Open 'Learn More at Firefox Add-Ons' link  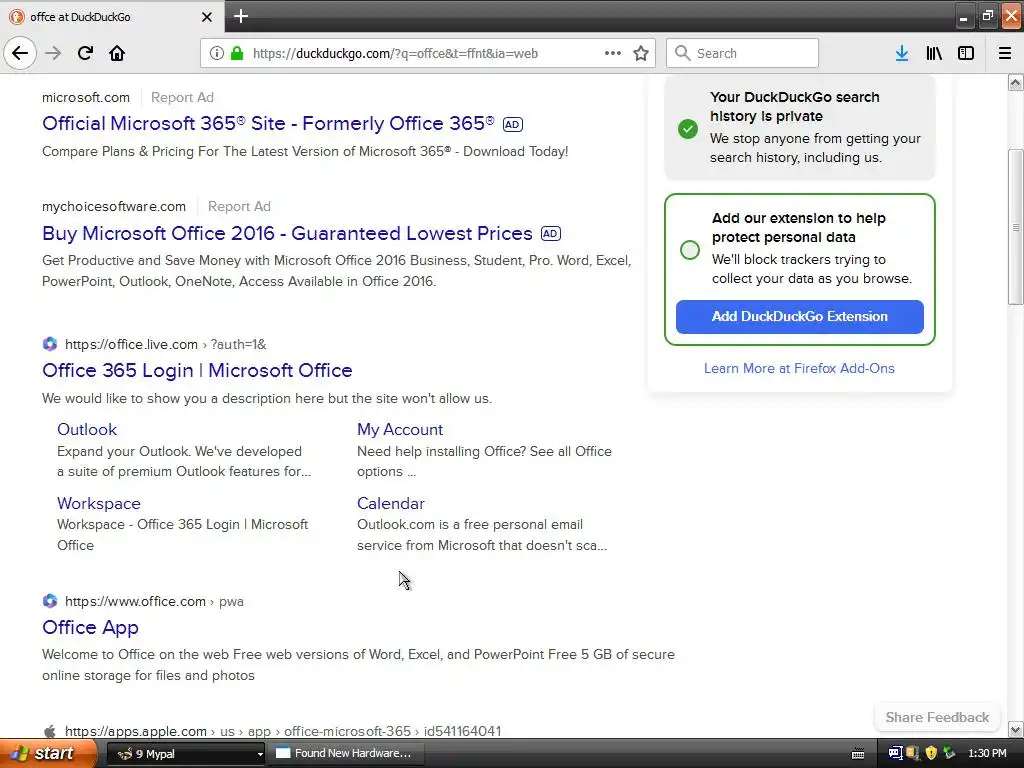[x=799, y=368]
